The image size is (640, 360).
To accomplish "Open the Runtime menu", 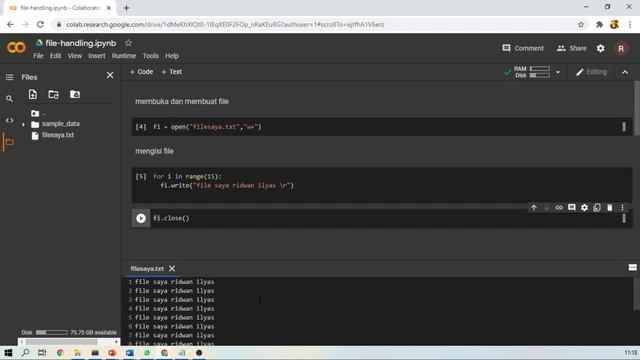I will coord(124,56).
